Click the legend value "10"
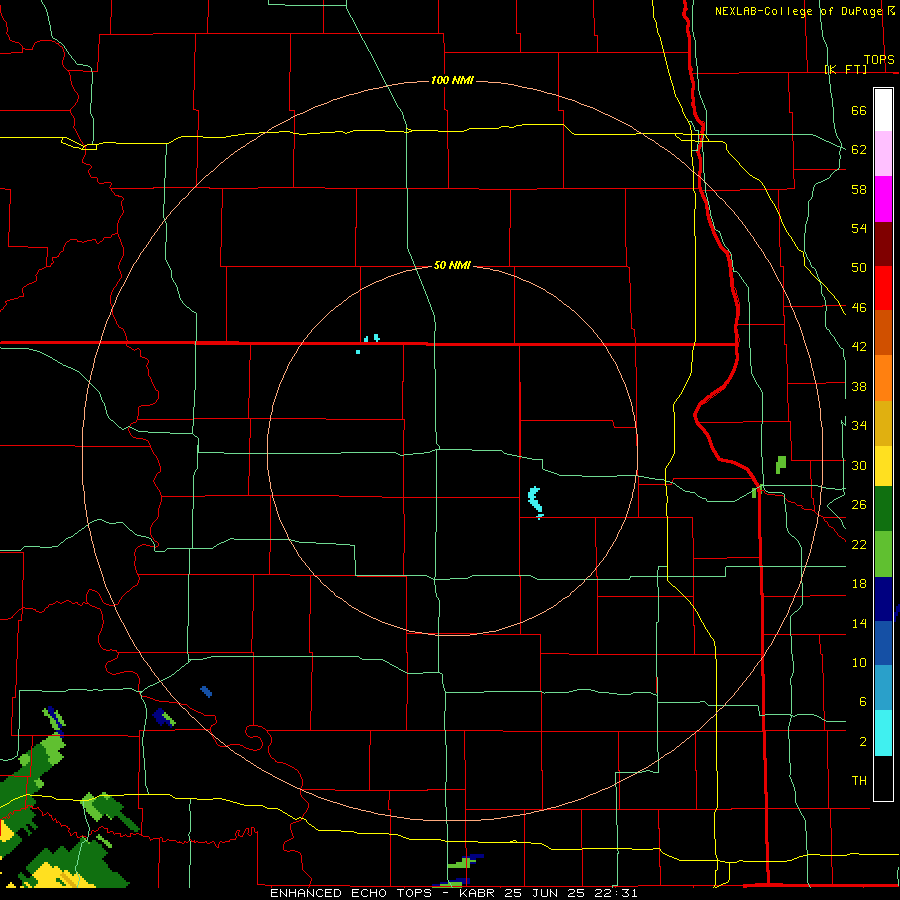The image size is (900, 900). coord(859,662)
